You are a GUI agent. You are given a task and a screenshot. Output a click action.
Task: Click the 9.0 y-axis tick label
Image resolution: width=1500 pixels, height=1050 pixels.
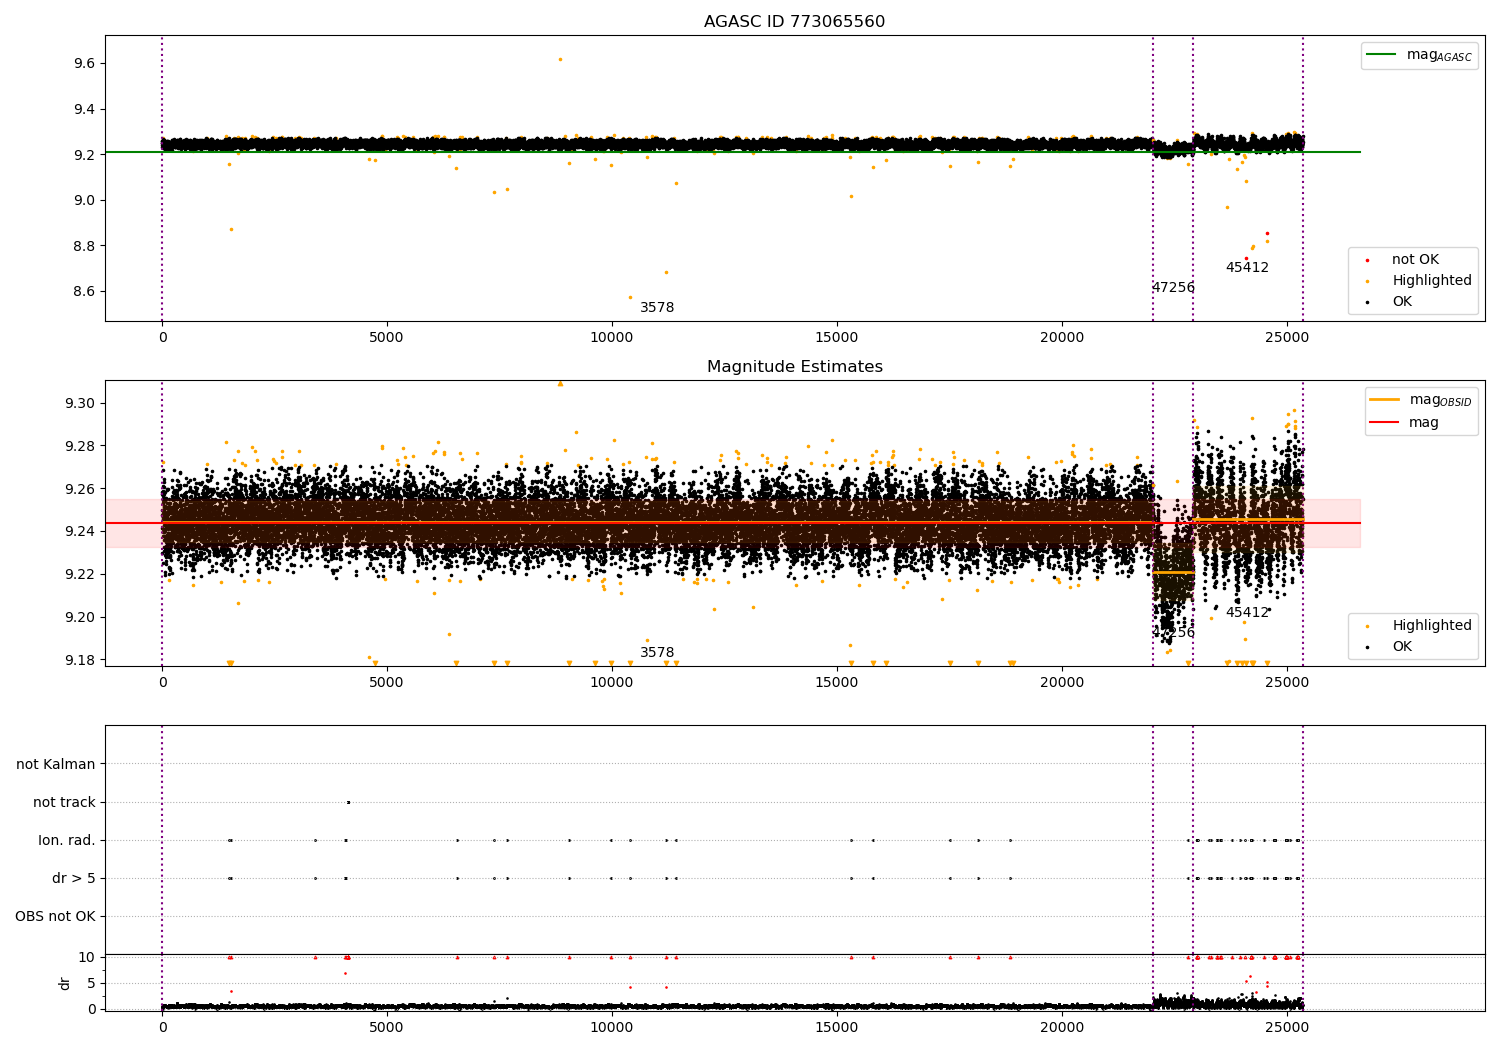84,201
